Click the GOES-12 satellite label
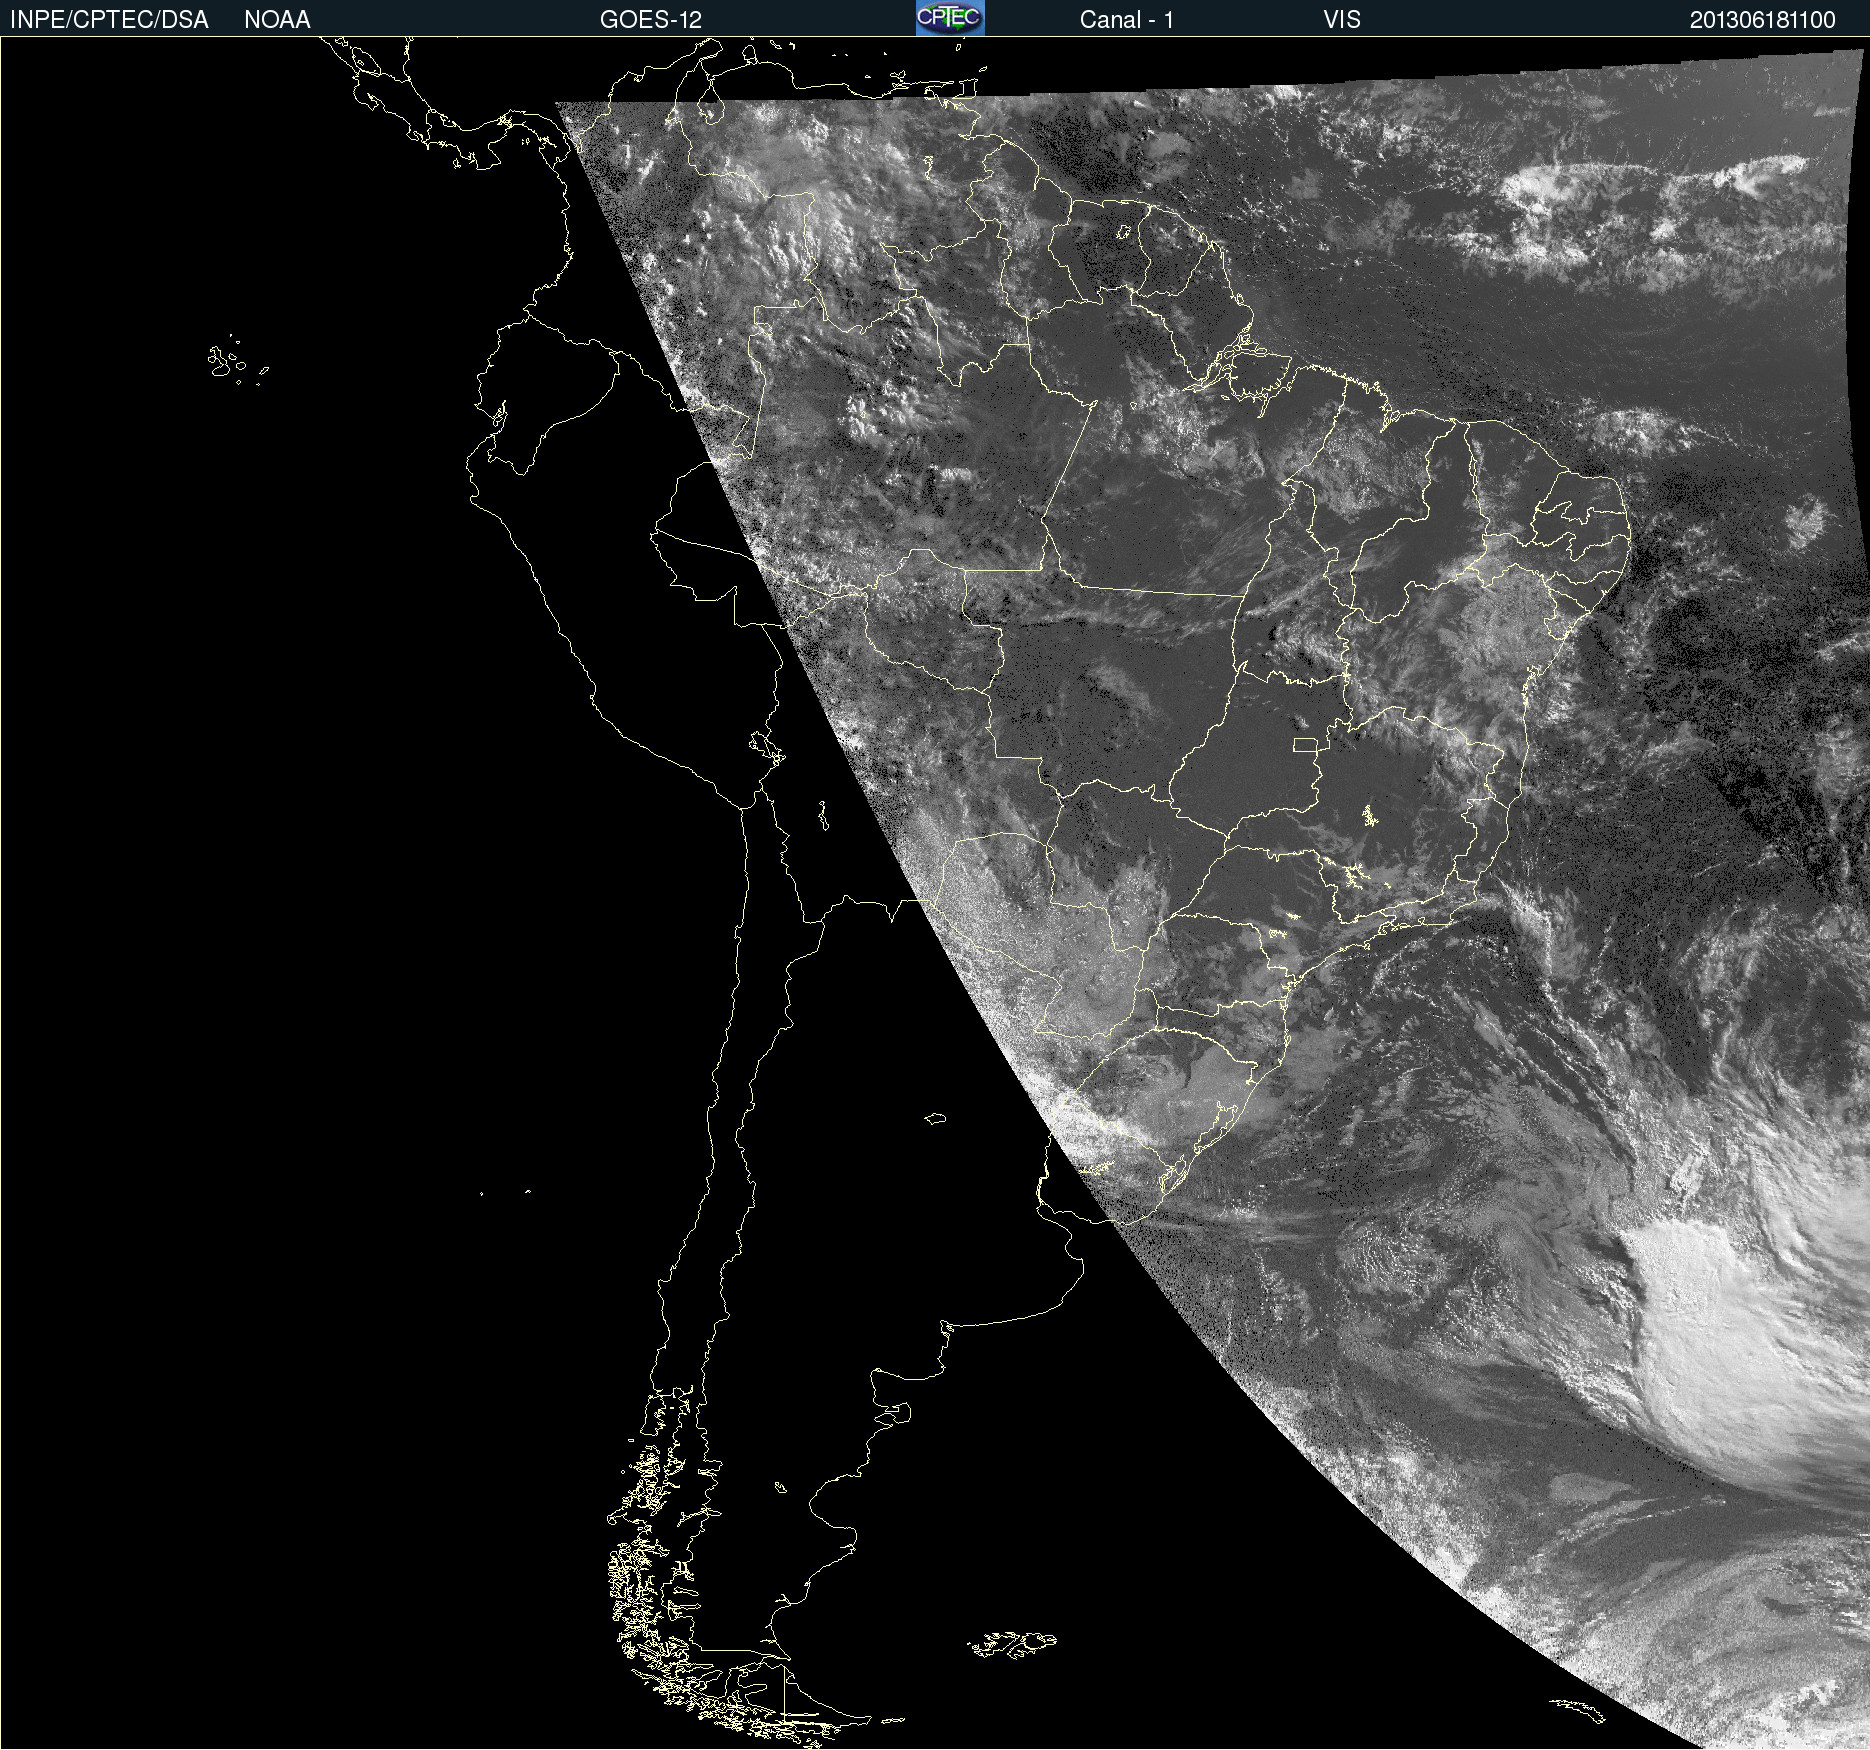This screenshot has width=1870, height=1750. click(651, 20)
